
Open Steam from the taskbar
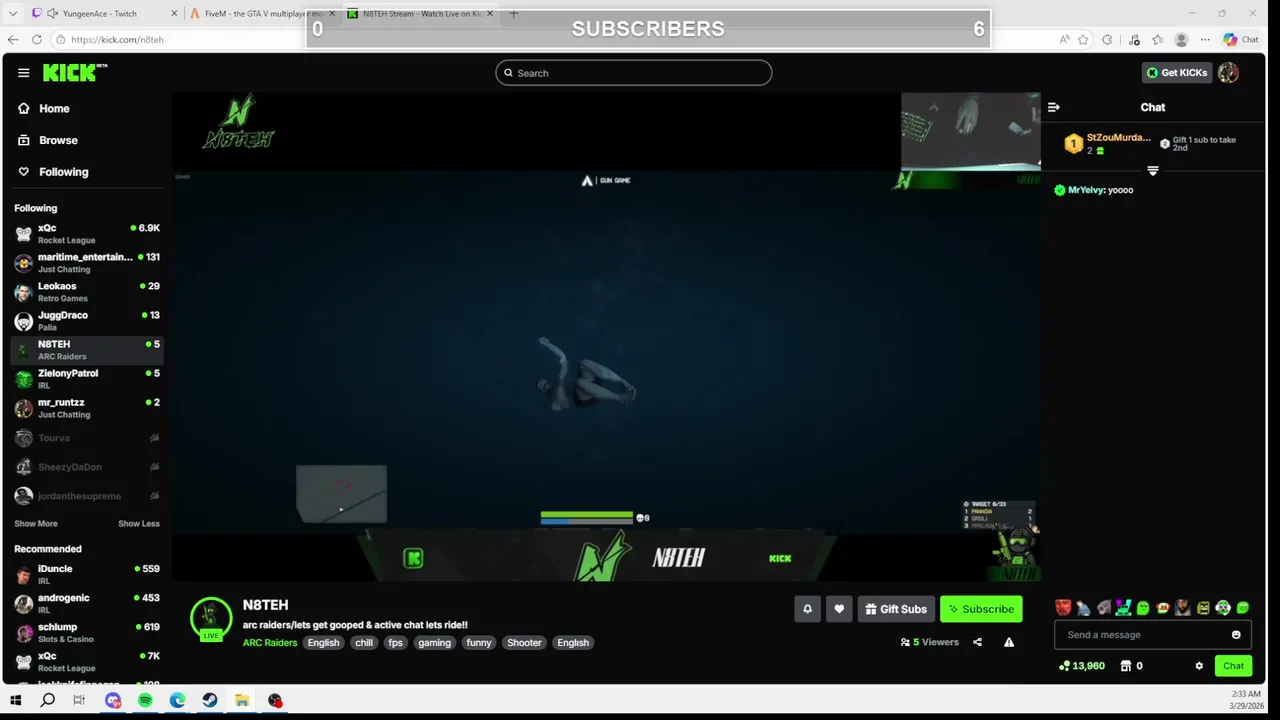[209, 700]
